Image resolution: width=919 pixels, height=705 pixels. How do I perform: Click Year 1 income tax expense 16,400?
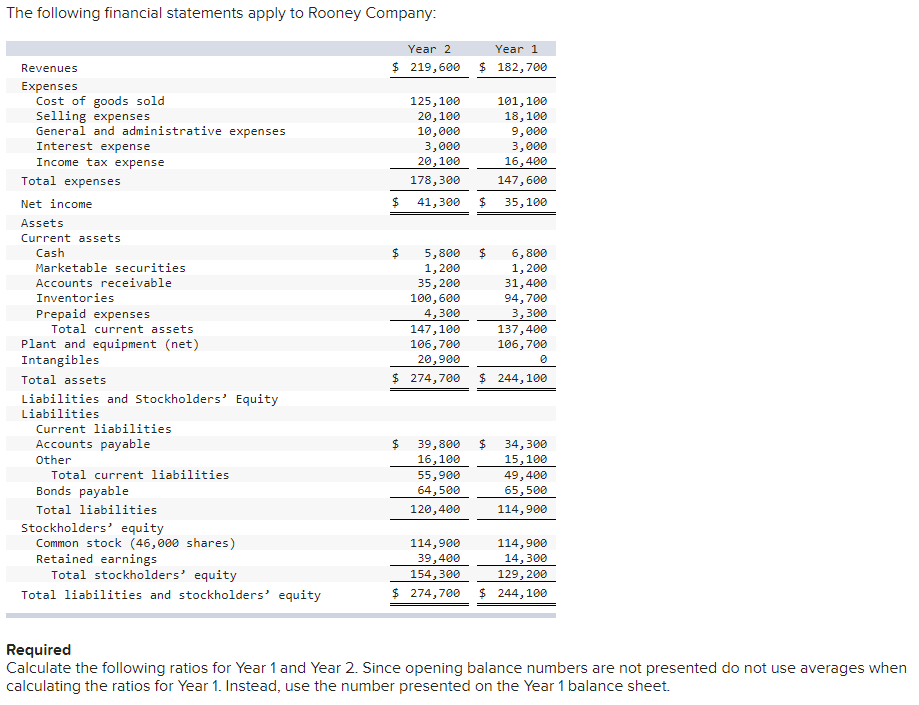pyautogui.click(x=526, y=161)
